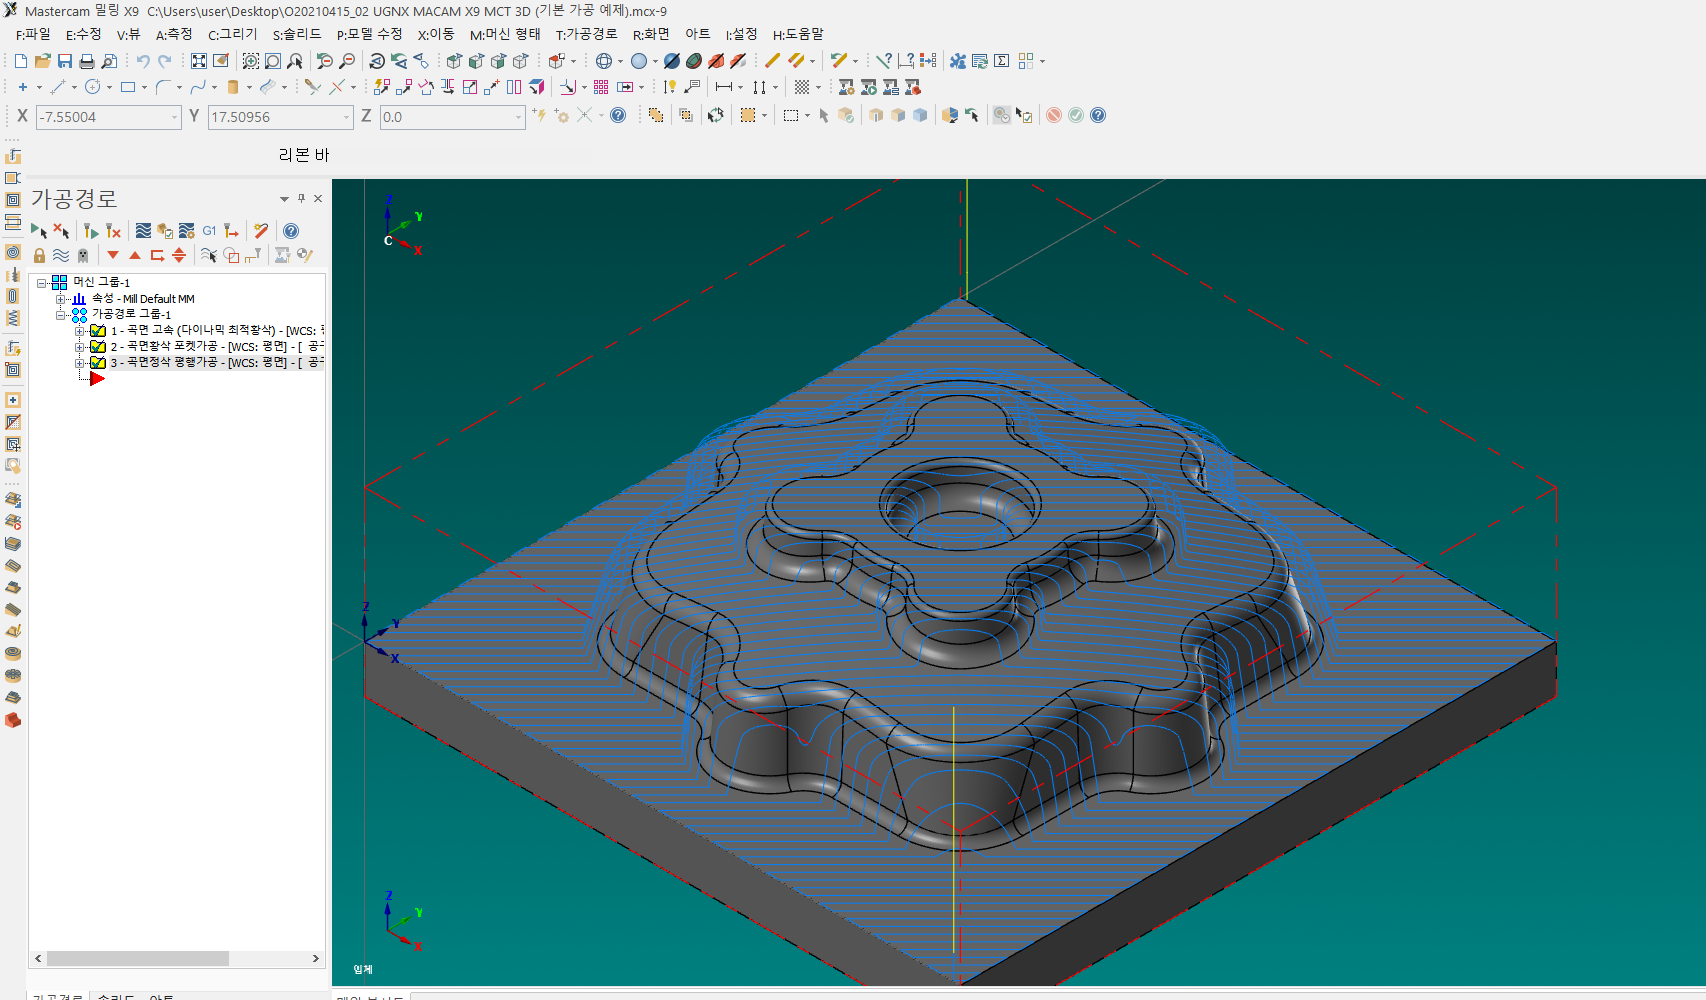Click the horizontal scrollbar thumb in toolpath panel

click(x=138, y=958)
